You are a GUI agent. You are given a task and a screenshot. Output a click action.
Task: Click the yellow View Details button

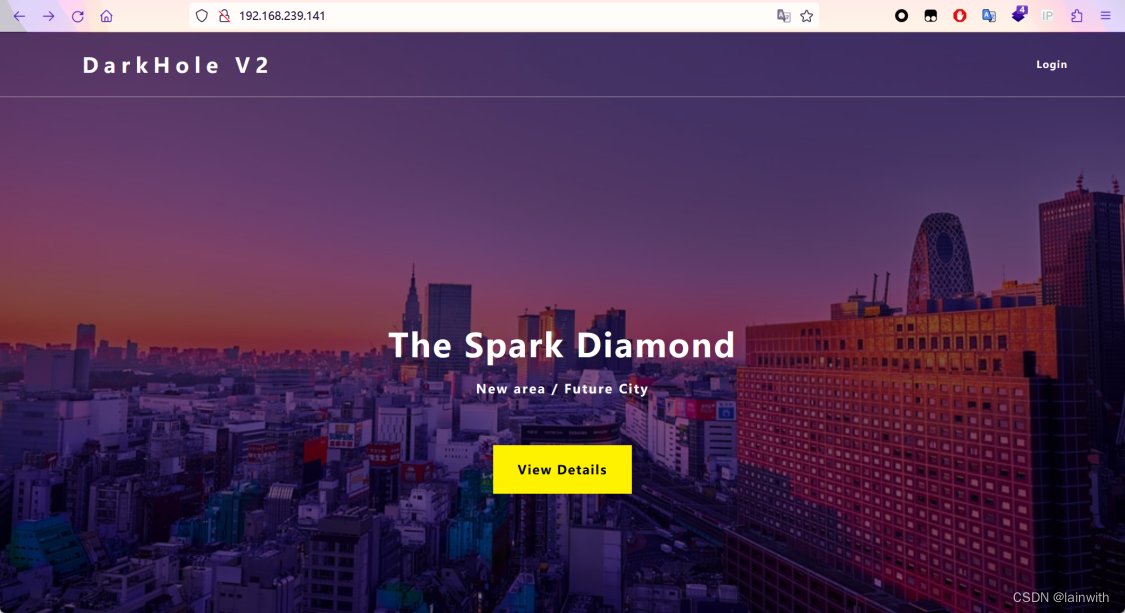click(x=562, y=469)
